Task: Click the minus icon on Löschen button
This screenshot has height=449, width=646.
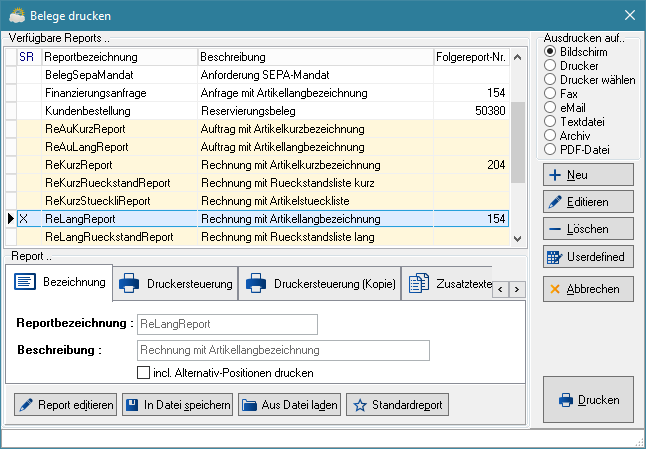Action: [x=555, y=229]
